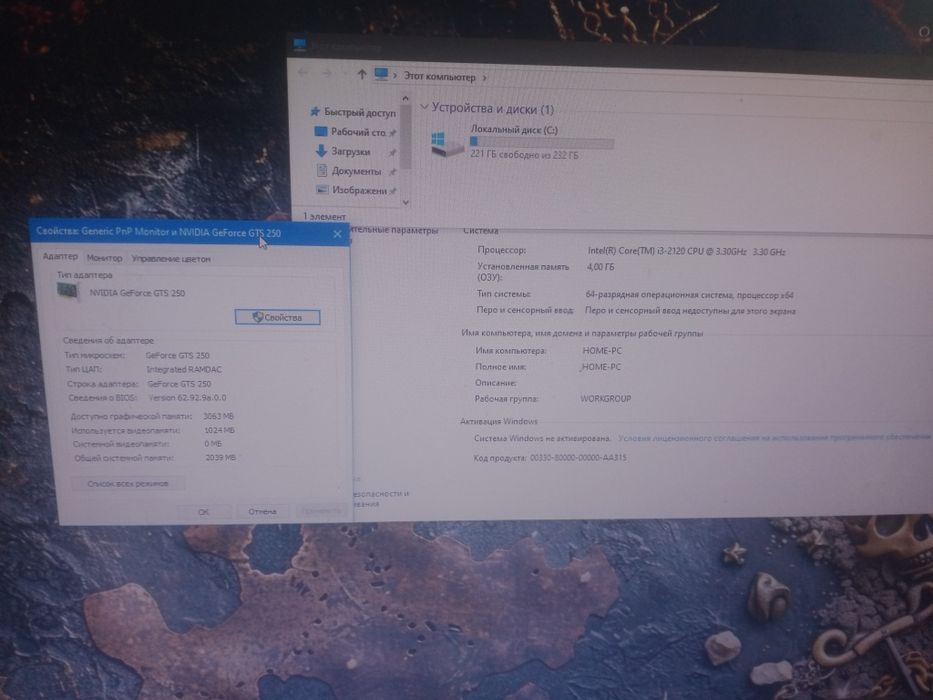The height and width of the screenshot is (700, 933).
Task: Click the Explorer back arrow
Action: (303, 73)
